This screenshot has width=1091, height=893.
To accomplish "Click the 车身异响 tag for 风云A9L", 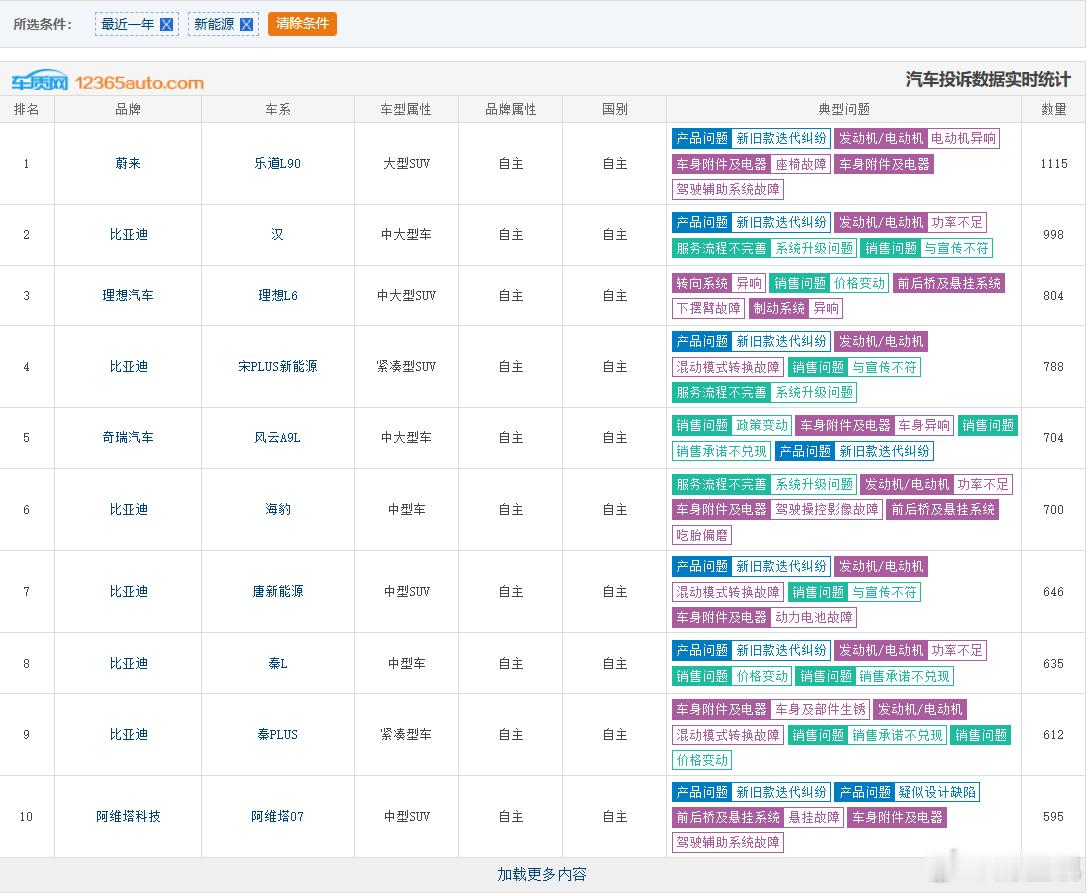I will pyautogui.click(x=924, y=425).
